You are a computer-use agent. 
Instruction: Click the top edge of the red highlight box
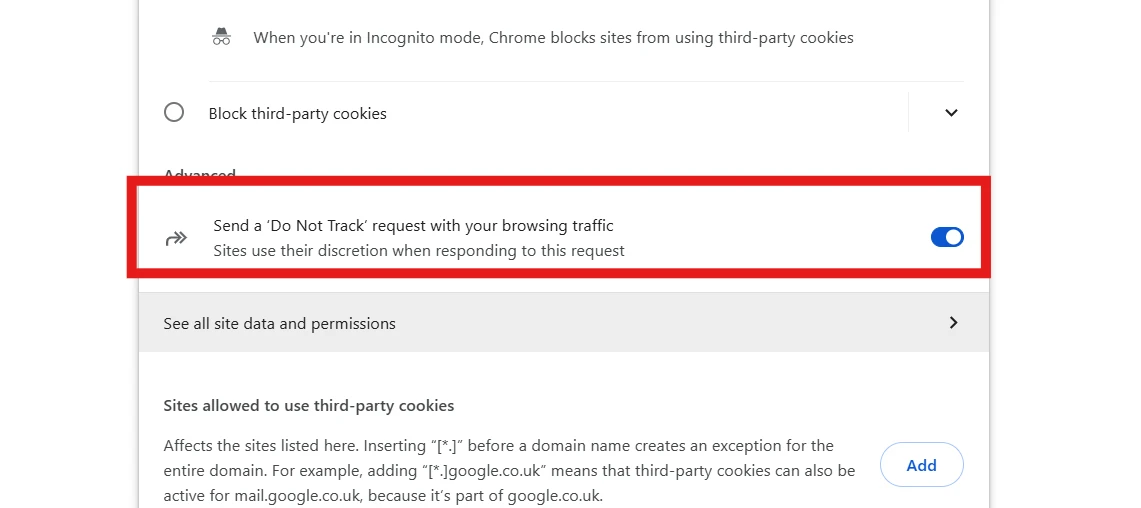coord(559,180)
